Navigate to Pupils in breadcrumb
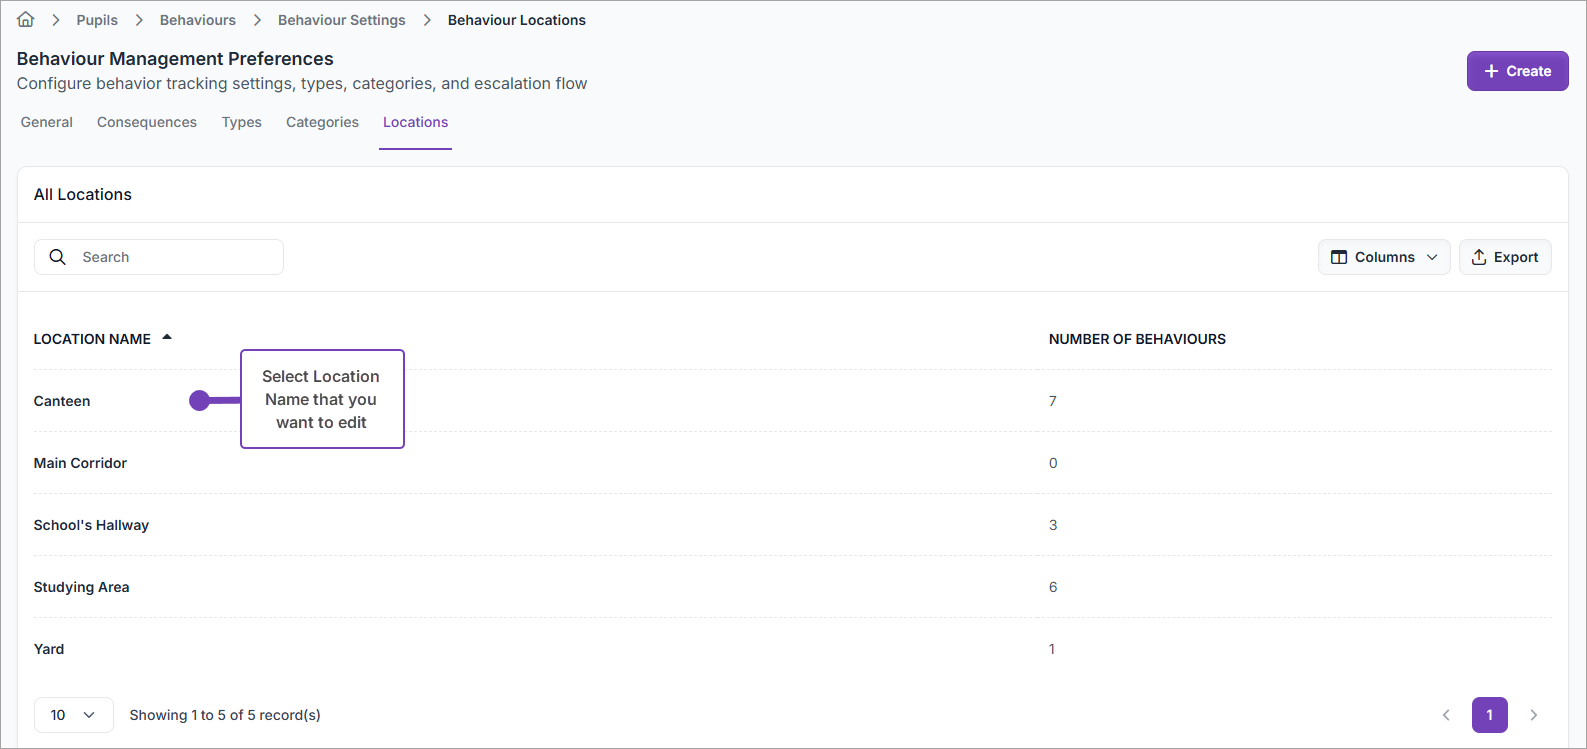 click(97, 20)
